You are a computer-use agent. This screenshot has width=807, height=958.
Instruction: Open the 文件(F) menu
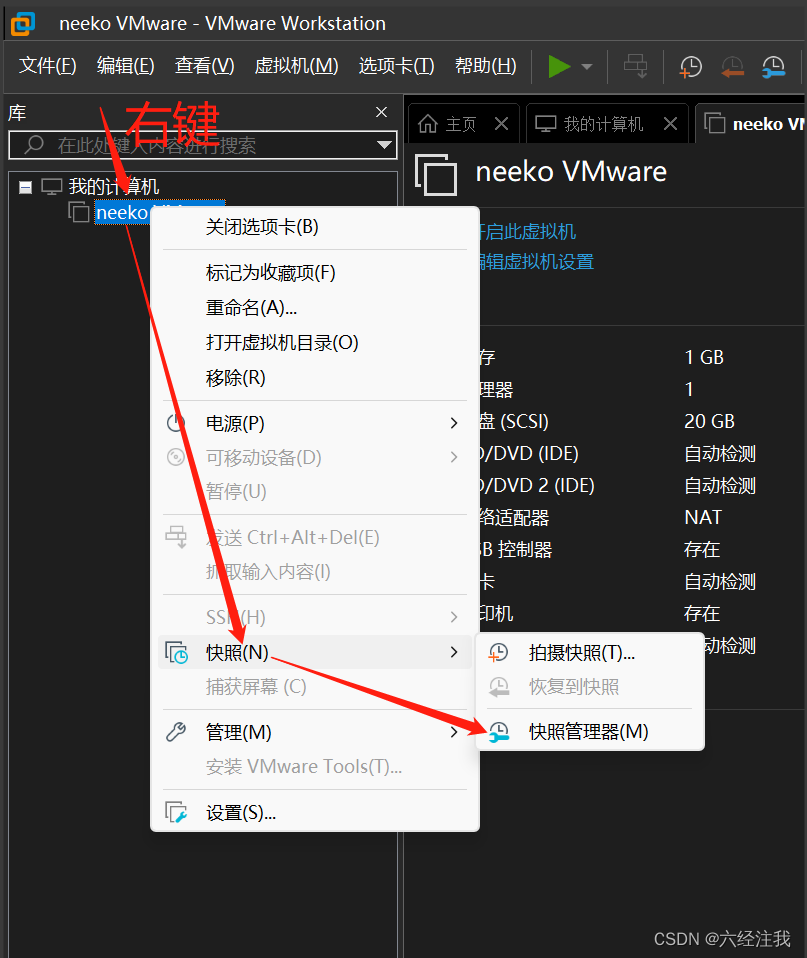tap(47, 65)
